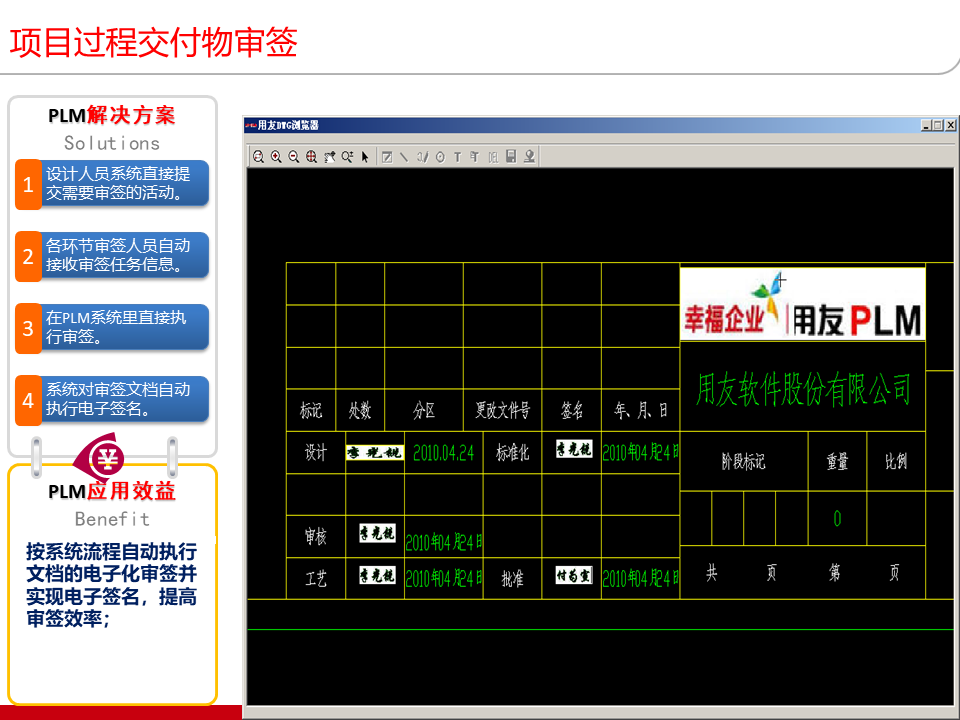Maximize the DWG viewer window
The height and width of the screenshot is (720, 960).
click(x=938, y=125)
